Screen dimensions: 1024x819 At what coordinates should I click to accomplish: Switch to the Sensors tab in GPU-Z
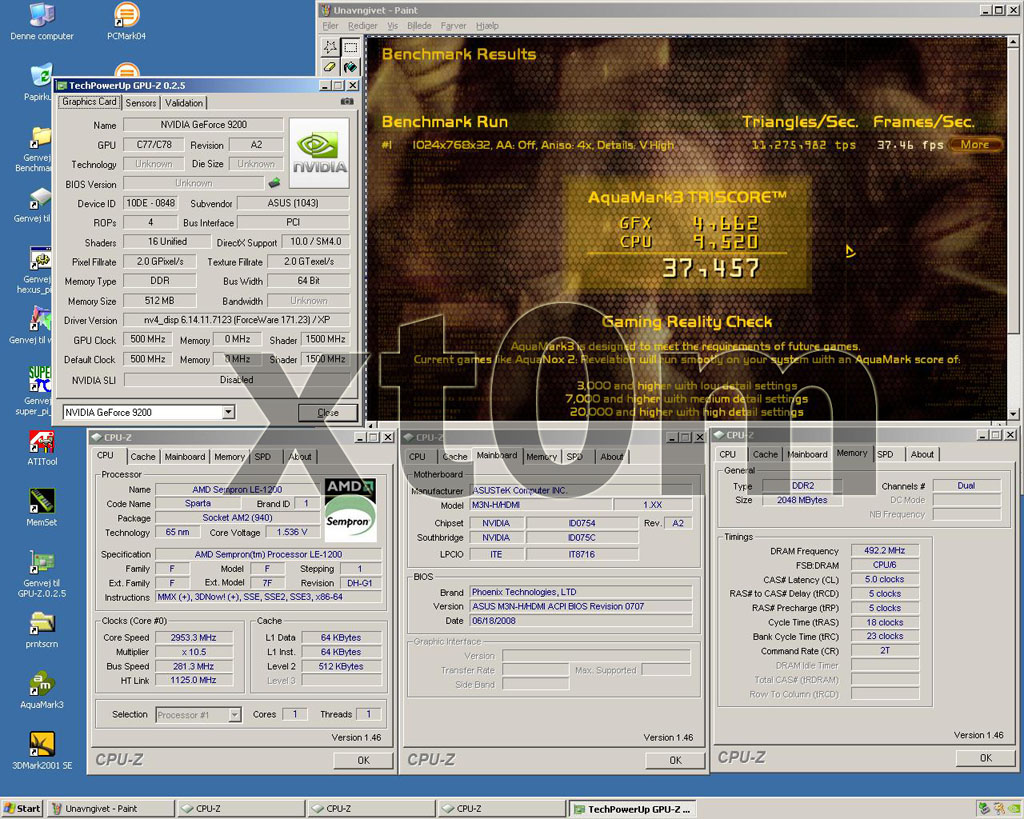click(141, 103)
